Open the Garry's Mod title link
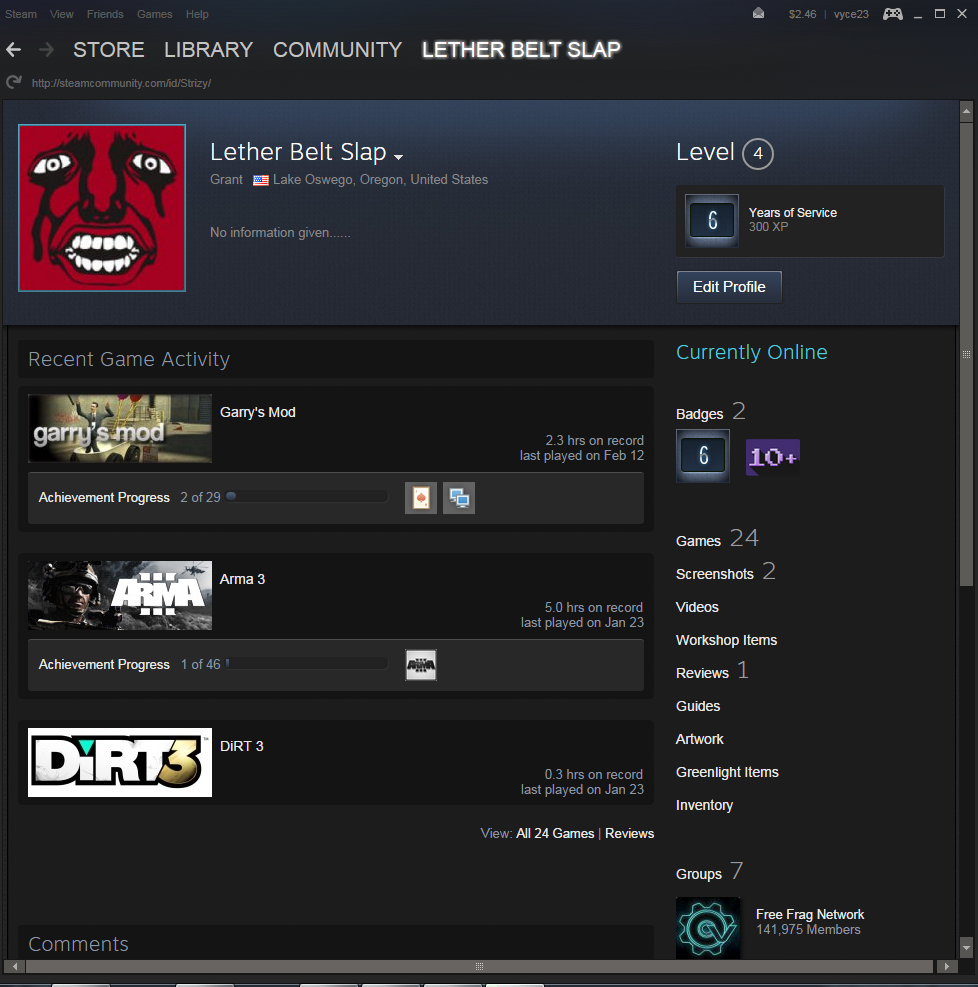The image size is (978, 987). click(257, 412)
